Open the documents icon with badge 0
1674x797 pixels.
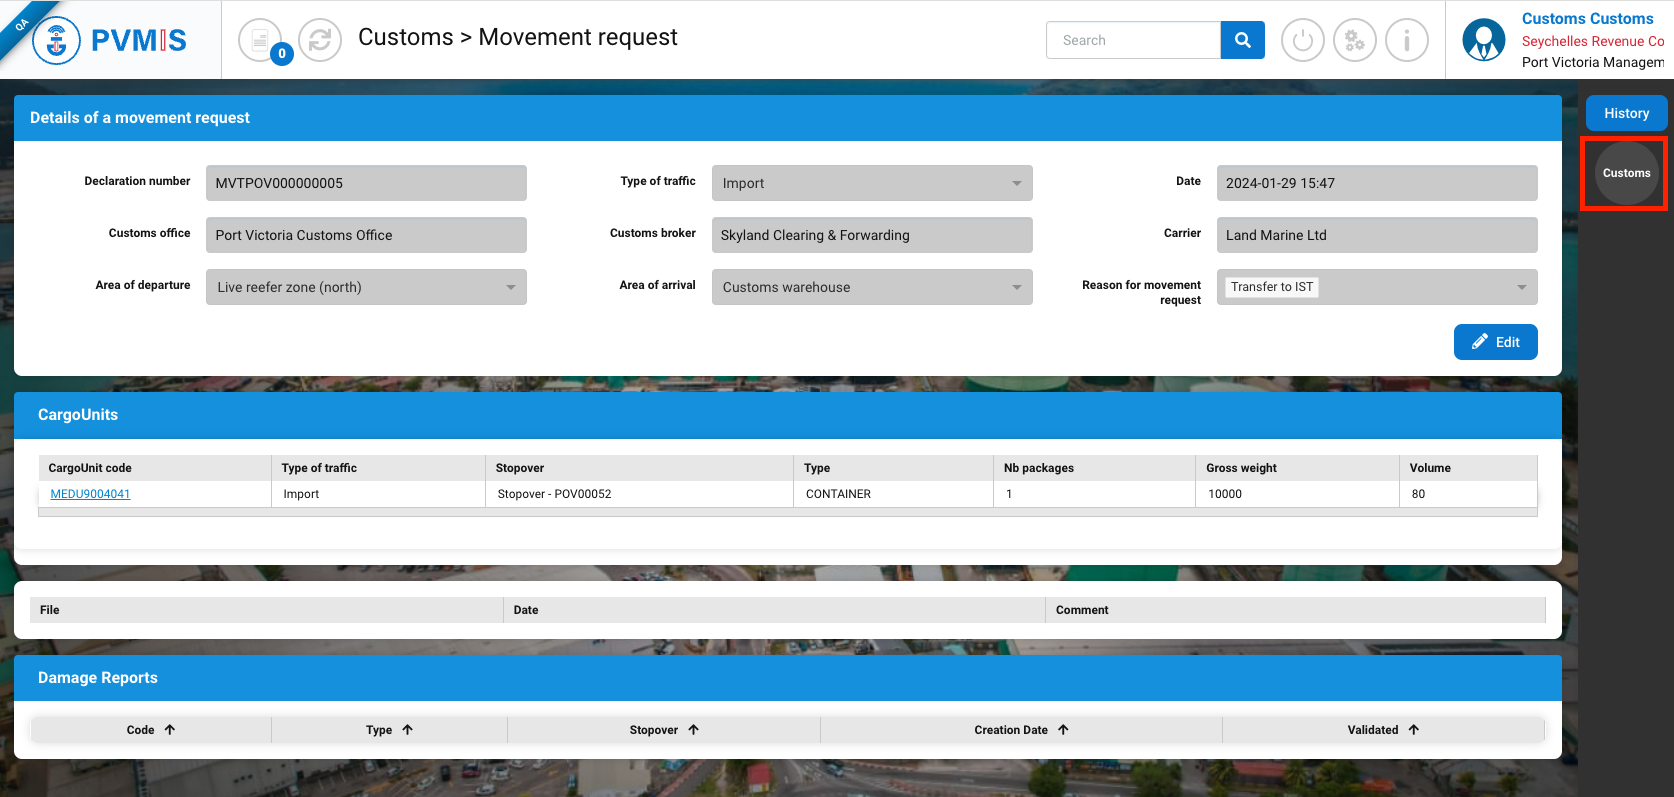[x=261, y=40]
